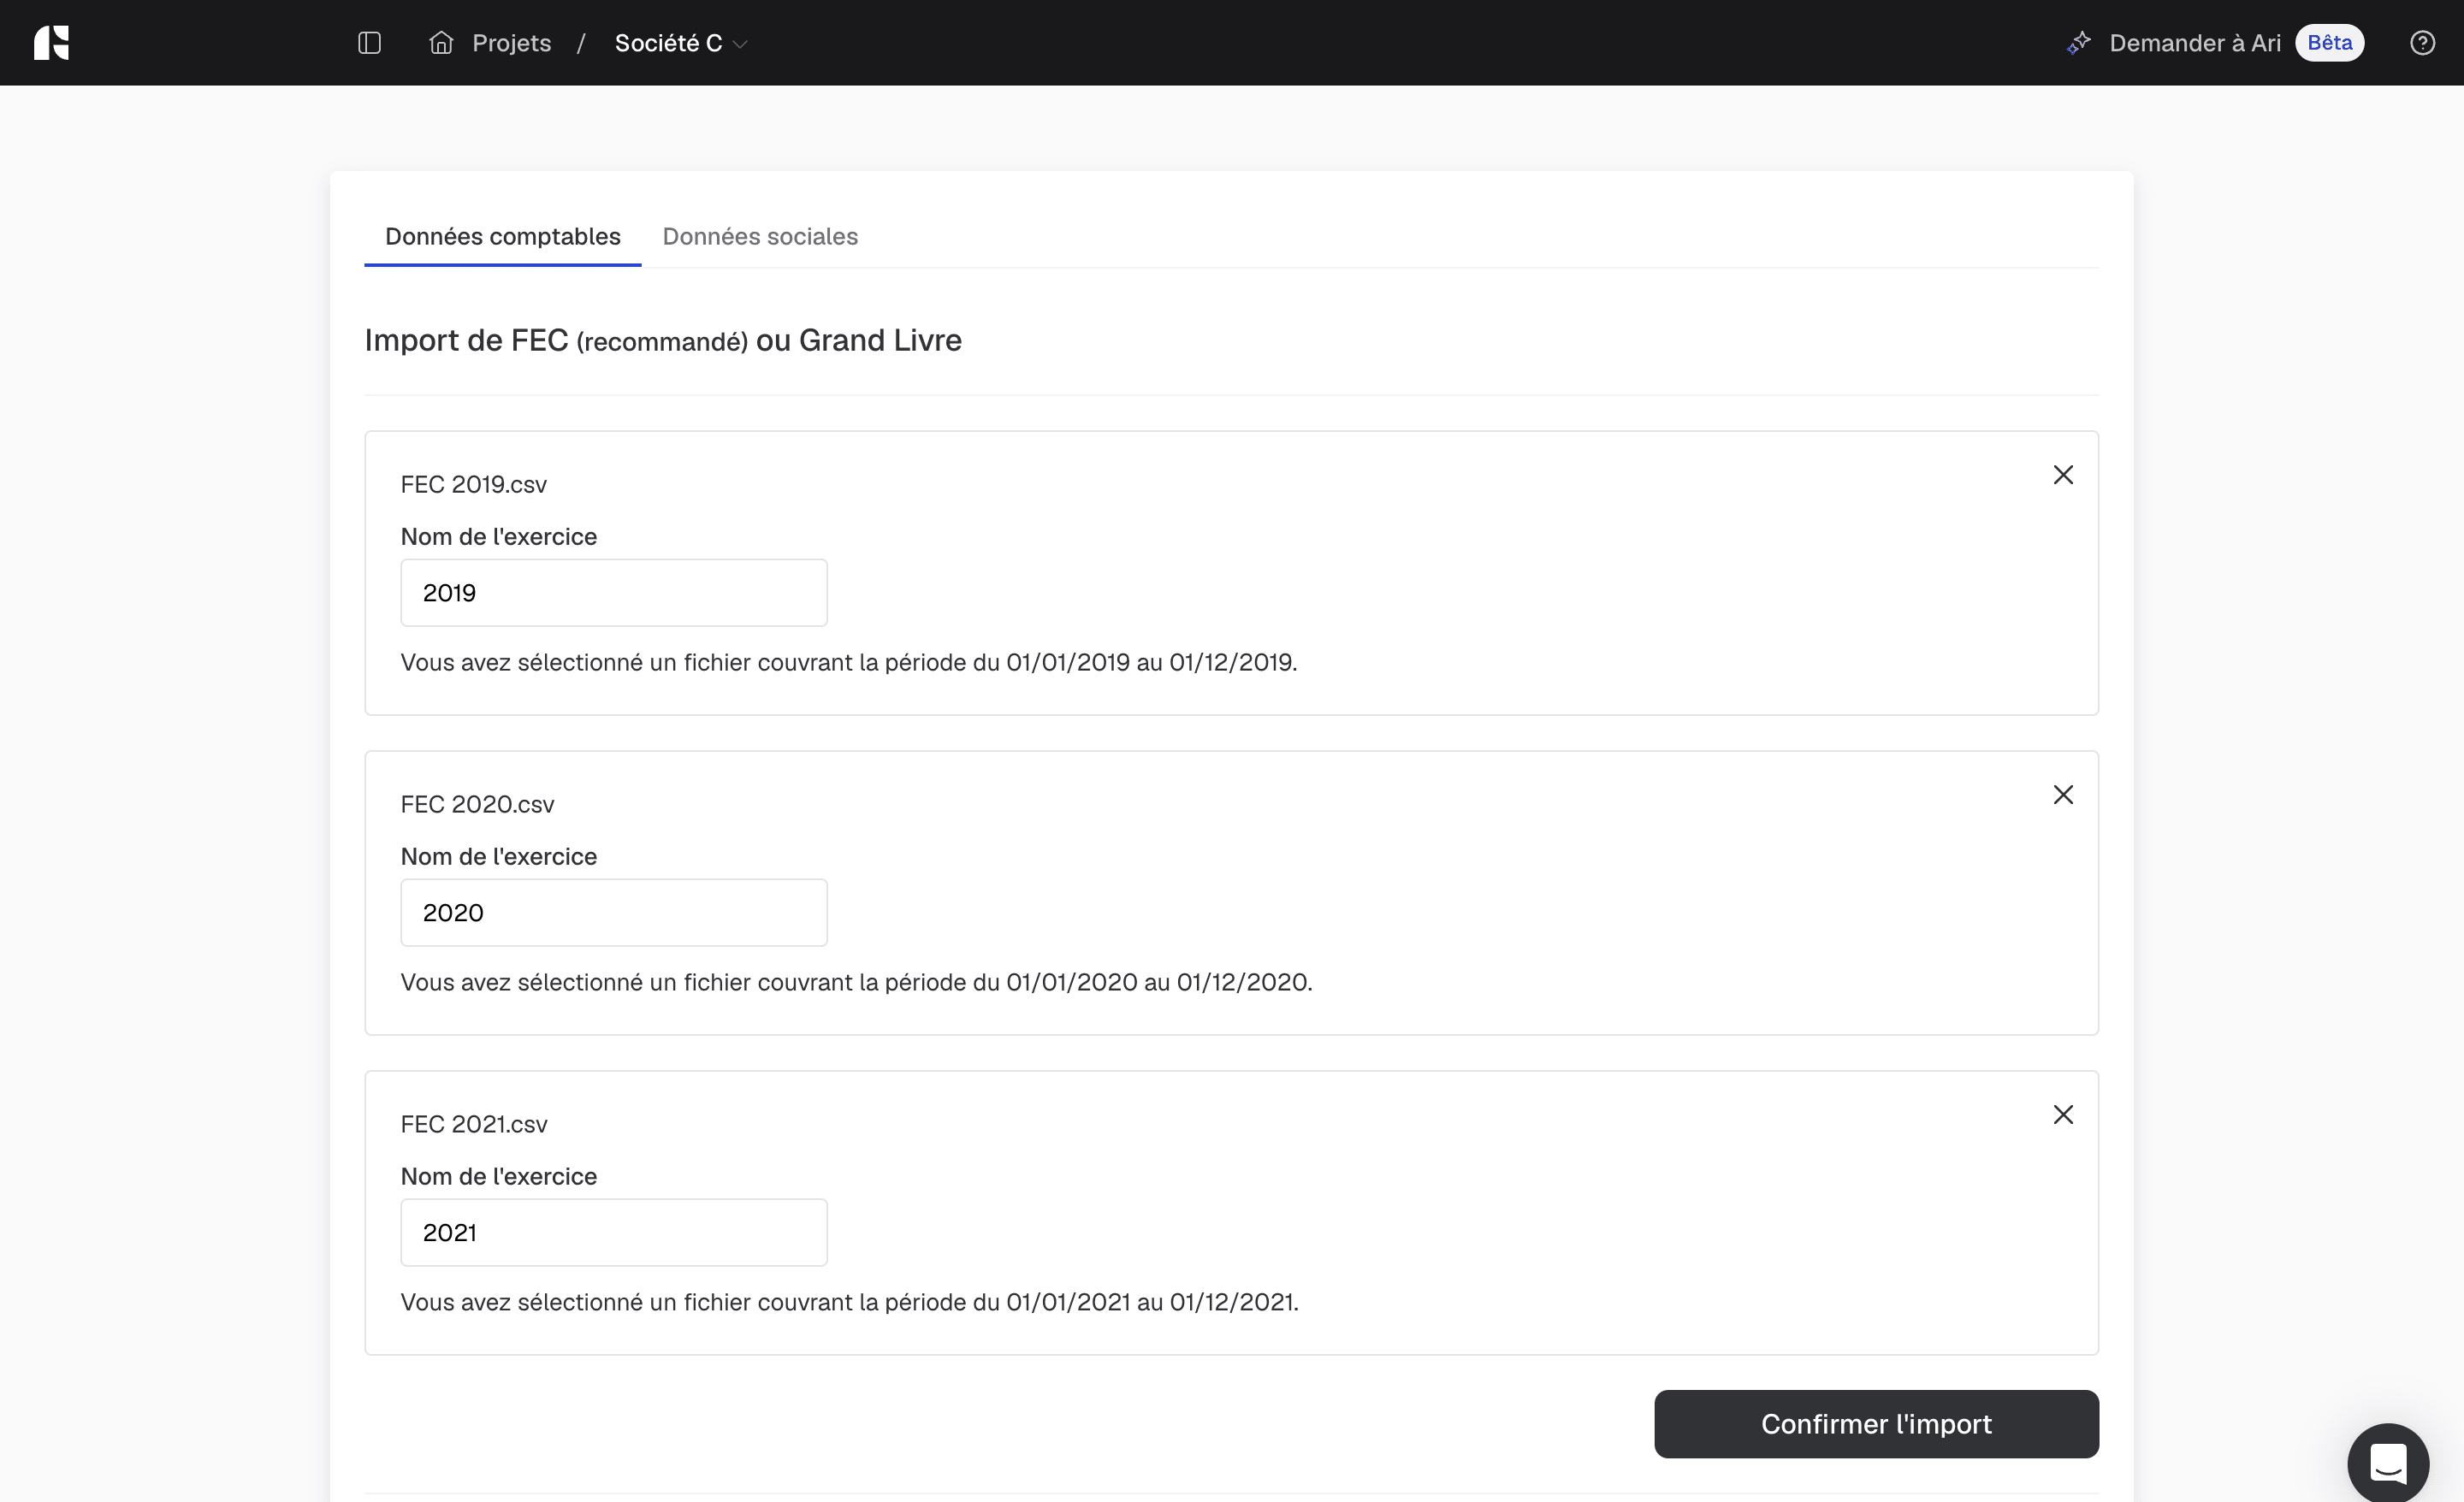2464x1502 pixels.
Task: Click period text ending 01/12/2020
Action: 857,983
